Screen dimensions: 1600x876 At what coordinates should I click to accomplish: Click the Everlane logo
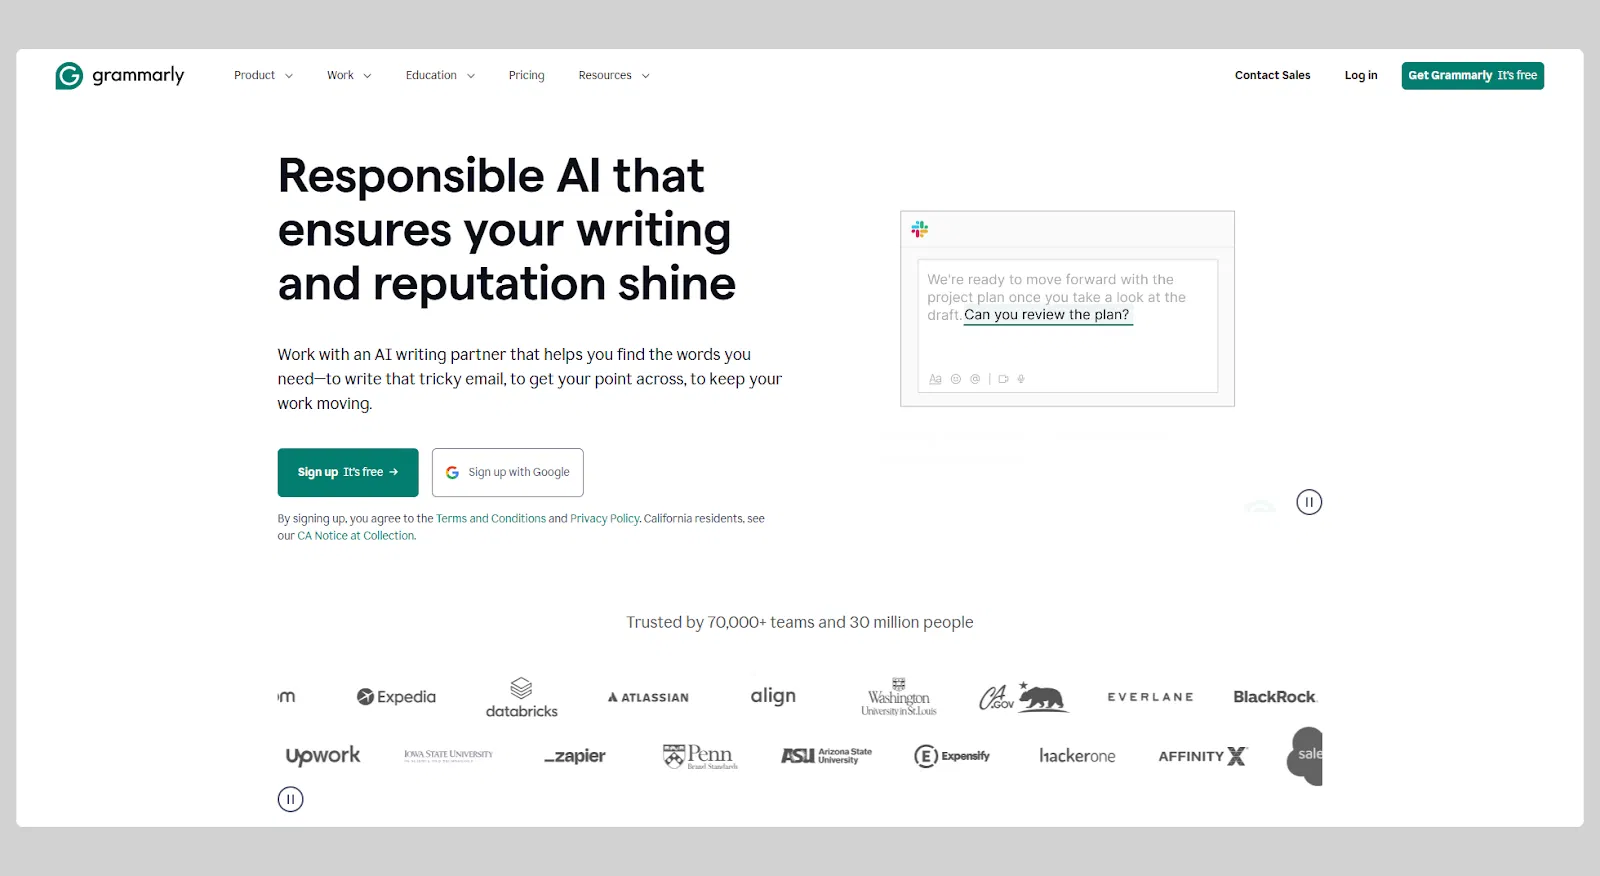tap(1150, 697)
